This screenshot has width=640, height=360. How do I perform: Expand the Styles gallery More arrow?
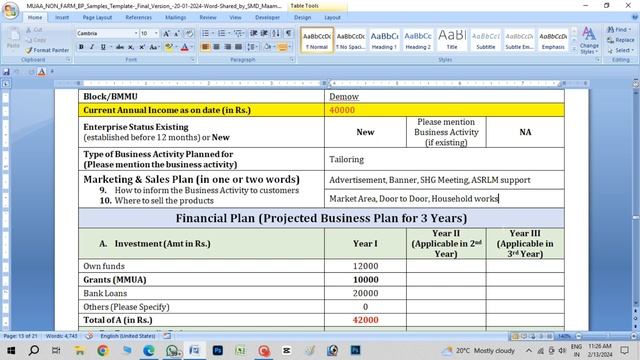pyautogui.click(x=574, y=49)
